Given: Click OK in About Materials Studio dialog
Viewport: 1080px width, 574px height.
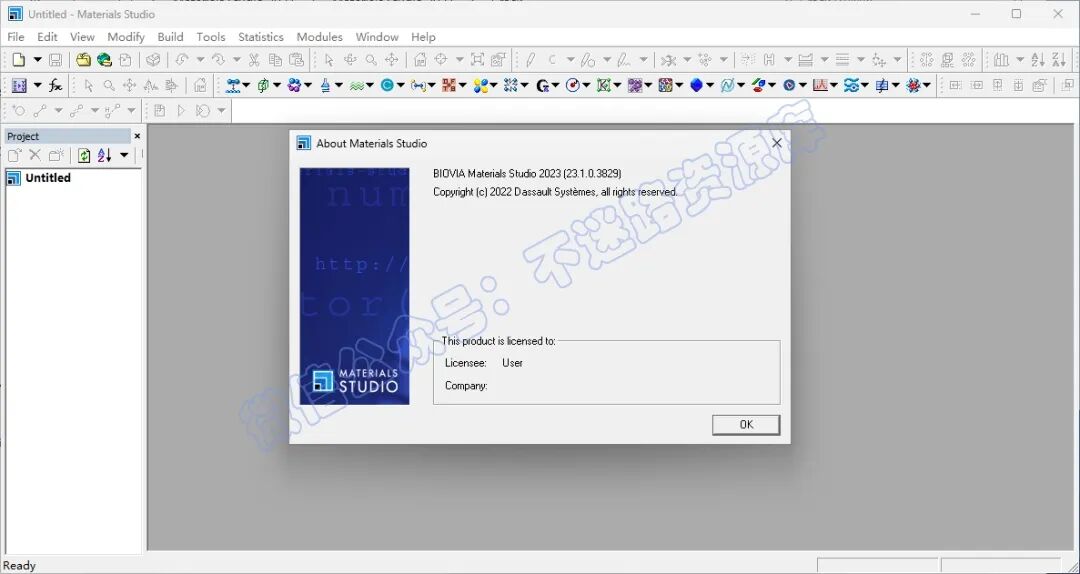Looking at the screenshot, I should (746, 424).
